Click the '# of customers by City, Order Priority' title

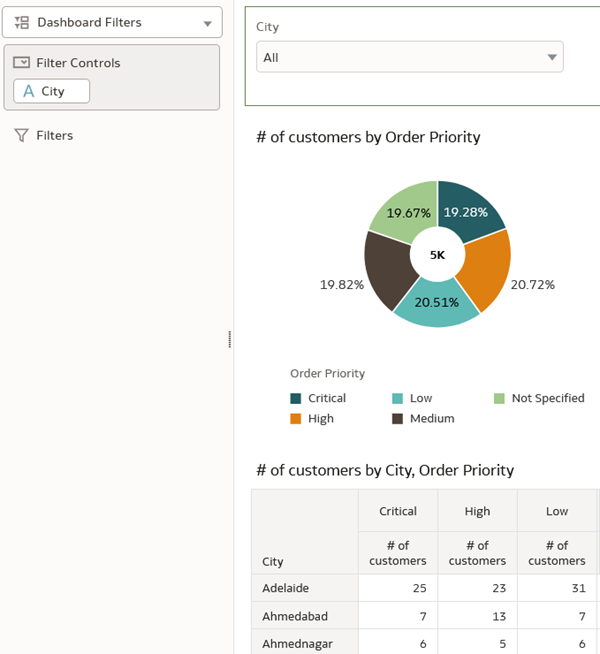click(x=385, y=470)
